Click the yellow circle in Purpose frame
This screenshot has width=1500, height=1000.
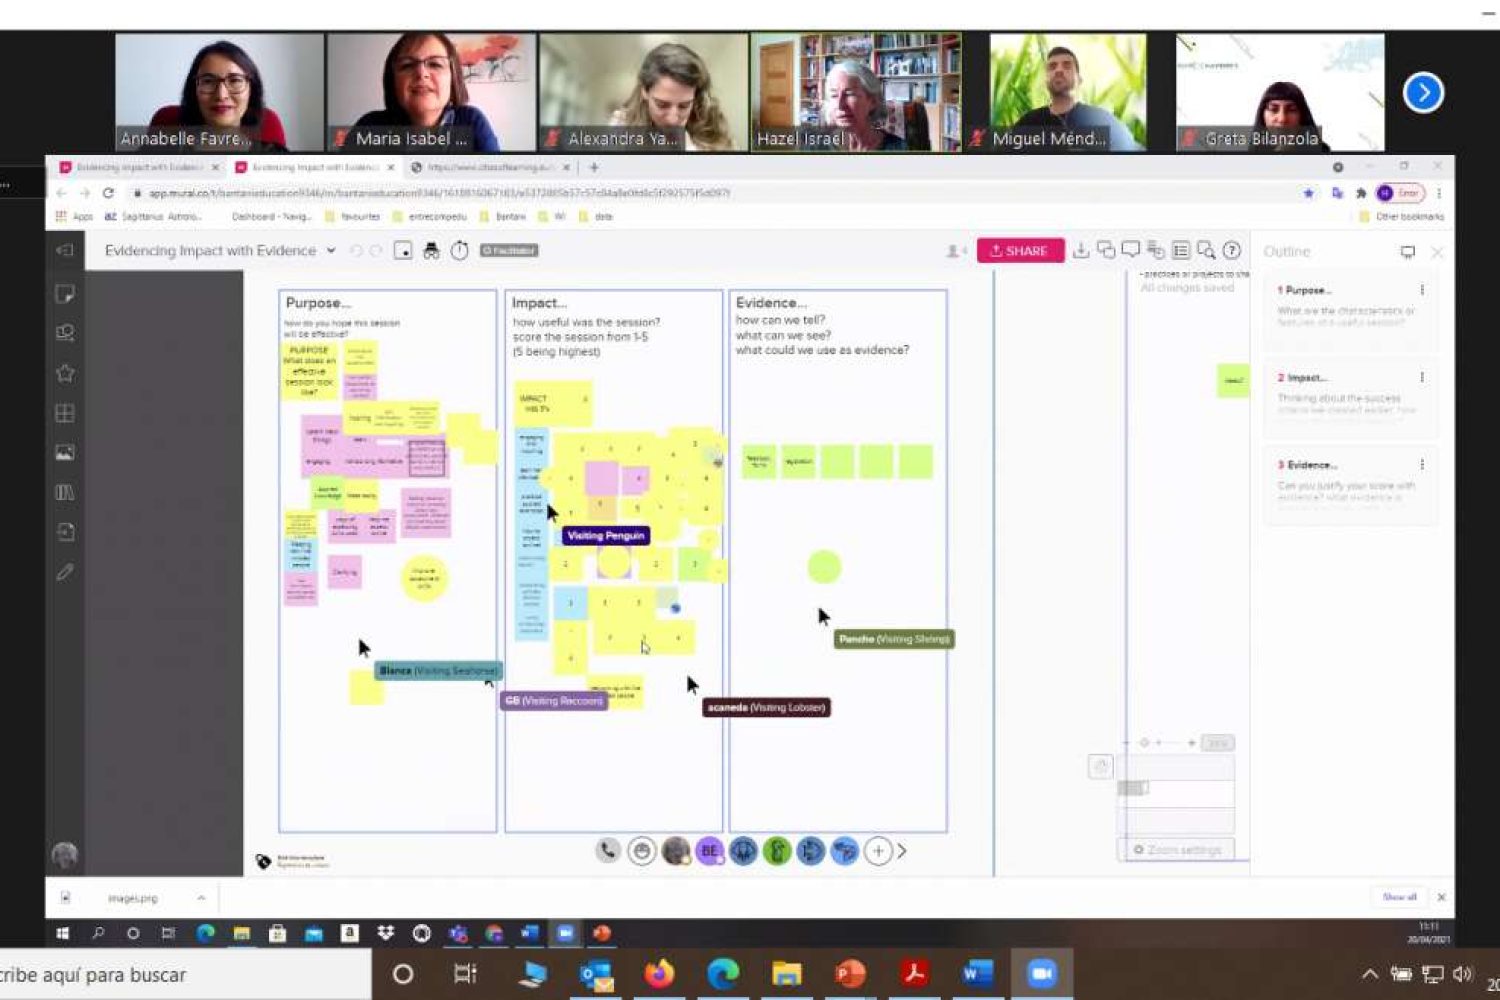pos(424,579)
